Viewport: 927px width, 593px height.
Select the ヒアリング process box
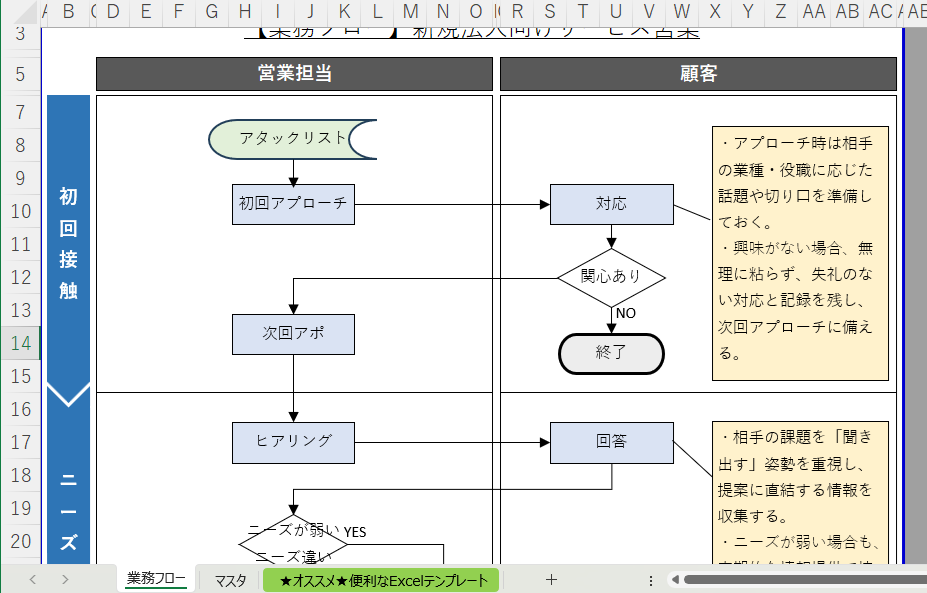293,442
